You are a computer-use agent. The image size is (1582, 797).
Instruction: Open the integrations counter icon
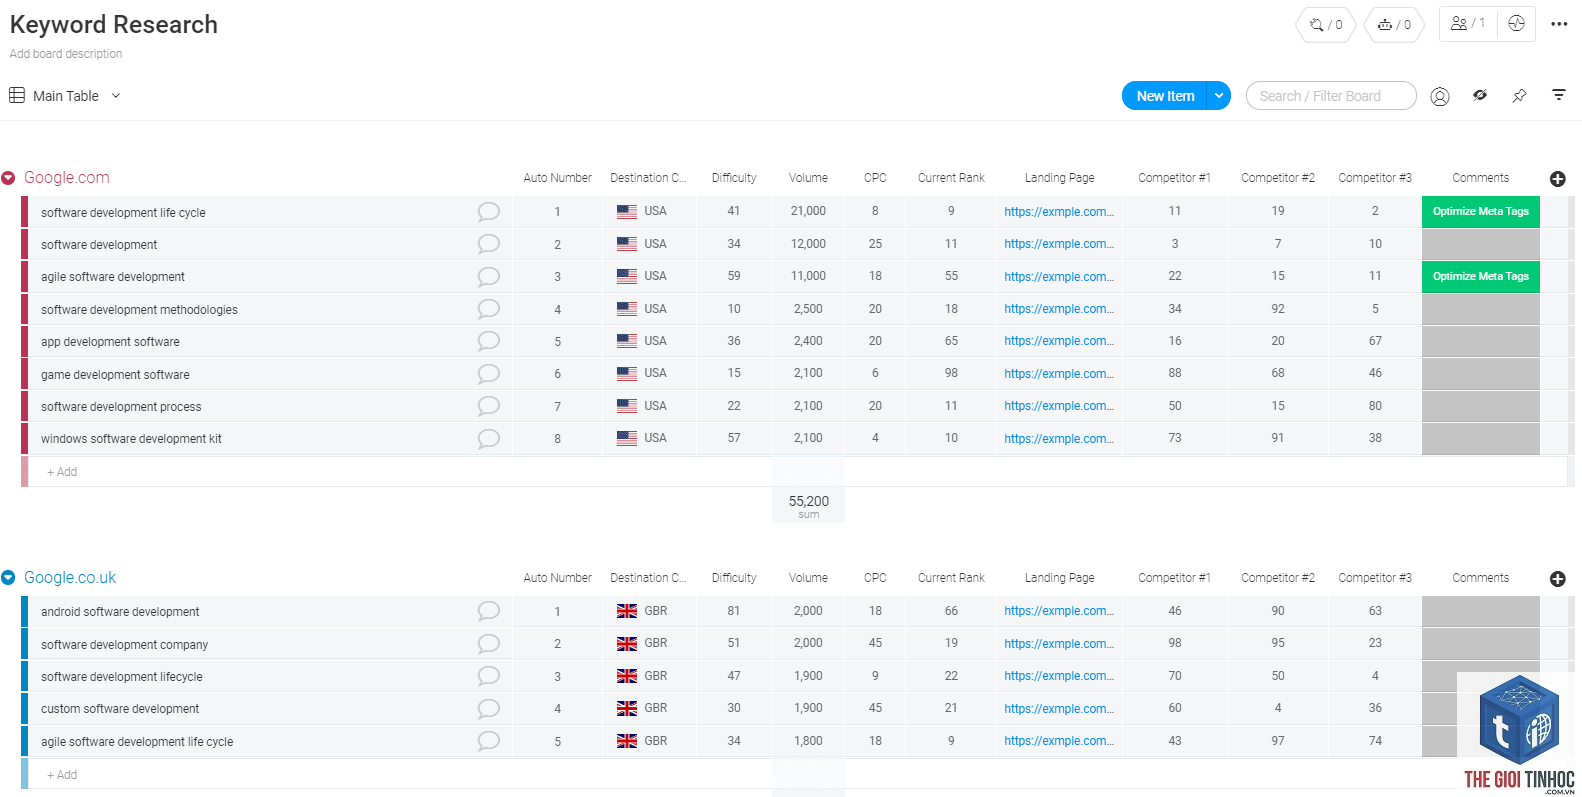click(x=1326, y=25)
